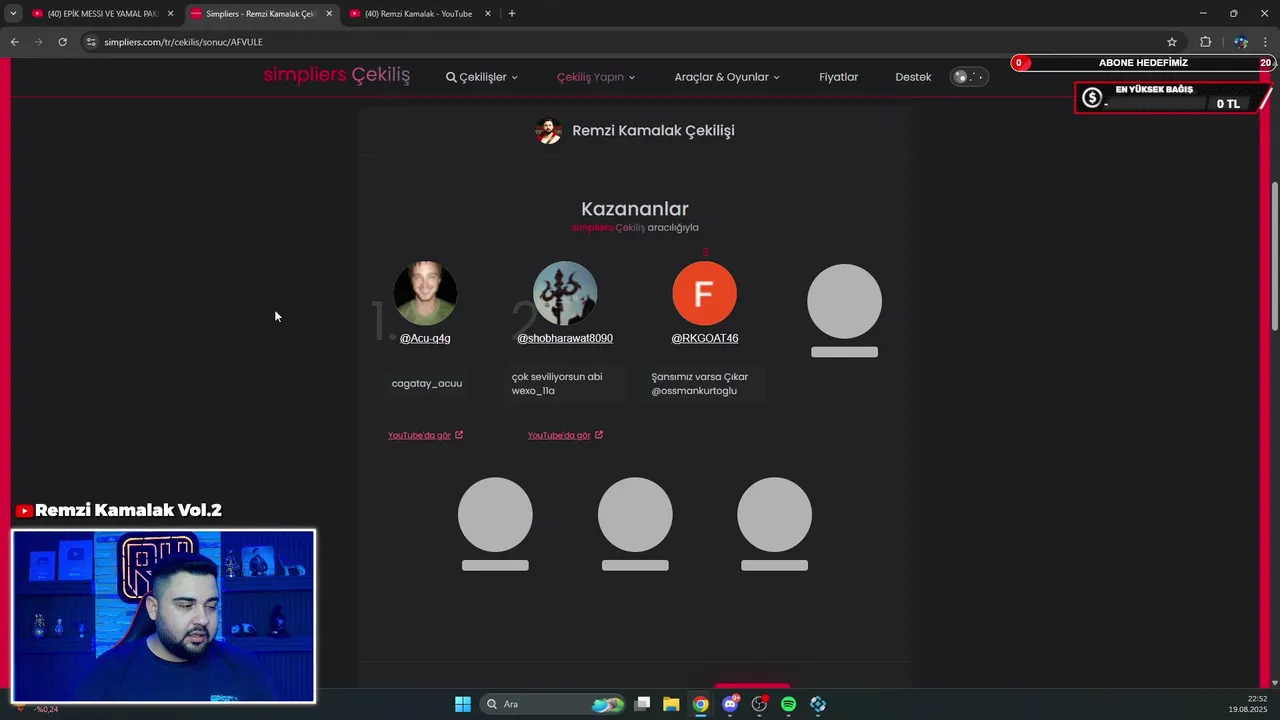Open a new tab with plus icon
The width and height of the screenshot is (1280, 720).
512,14
